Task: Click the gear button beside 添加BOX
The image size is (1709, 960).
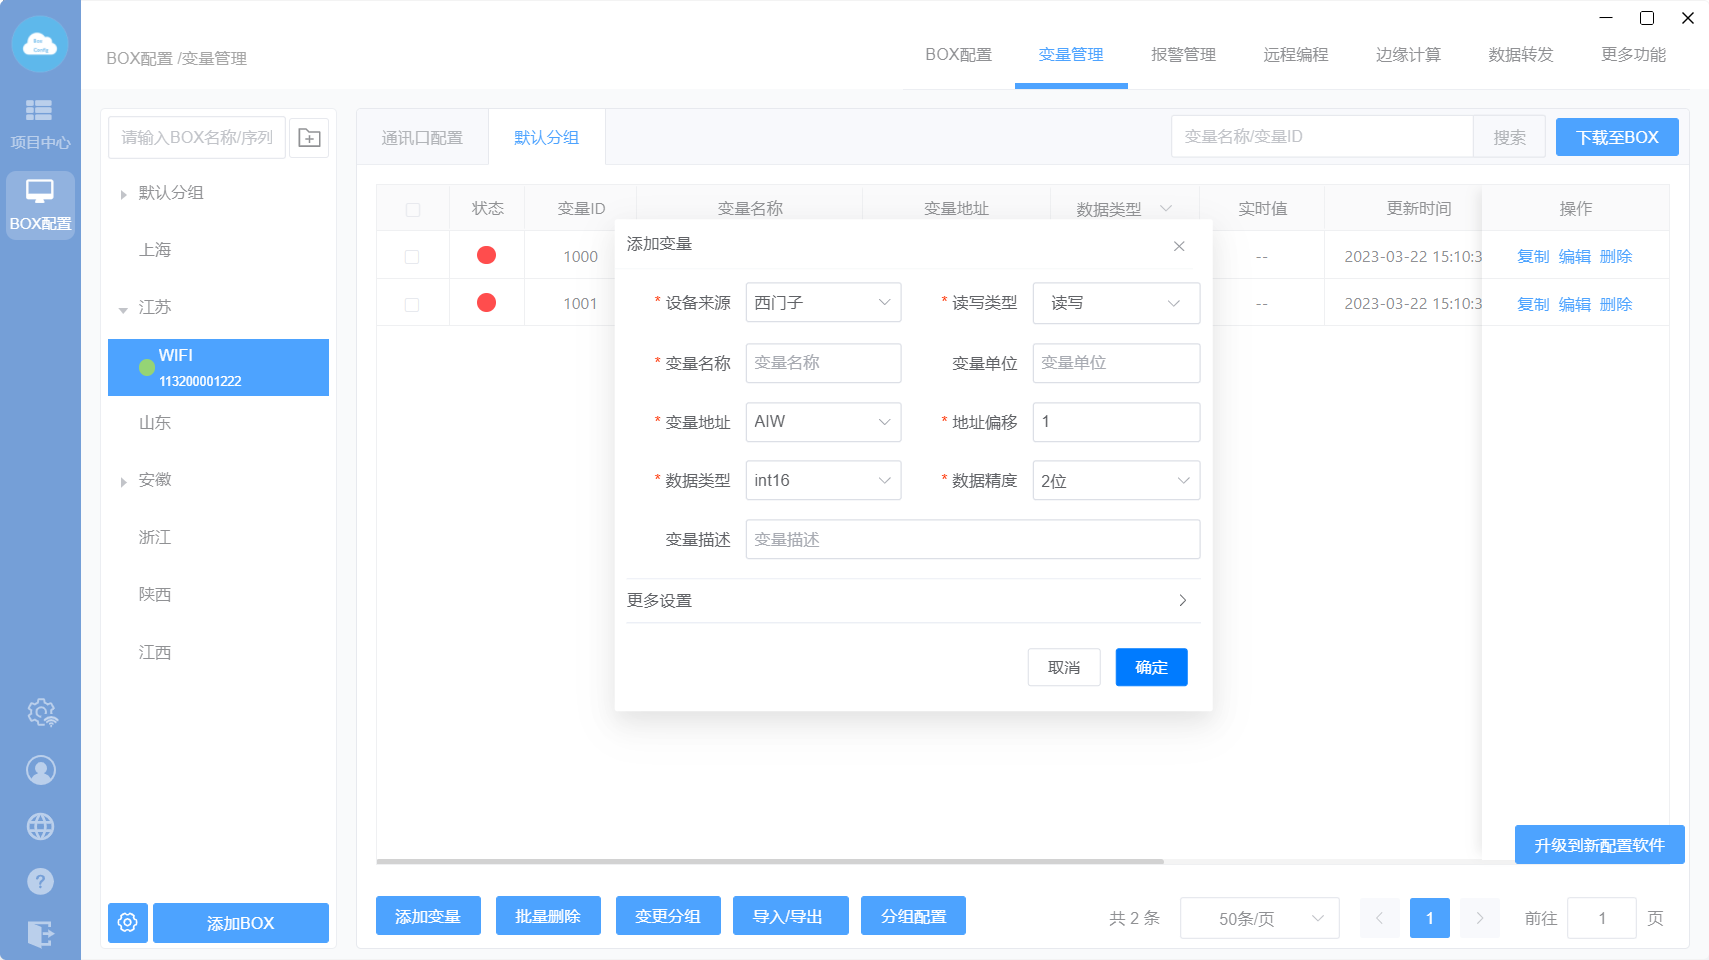Action: (x=128, y=922)
